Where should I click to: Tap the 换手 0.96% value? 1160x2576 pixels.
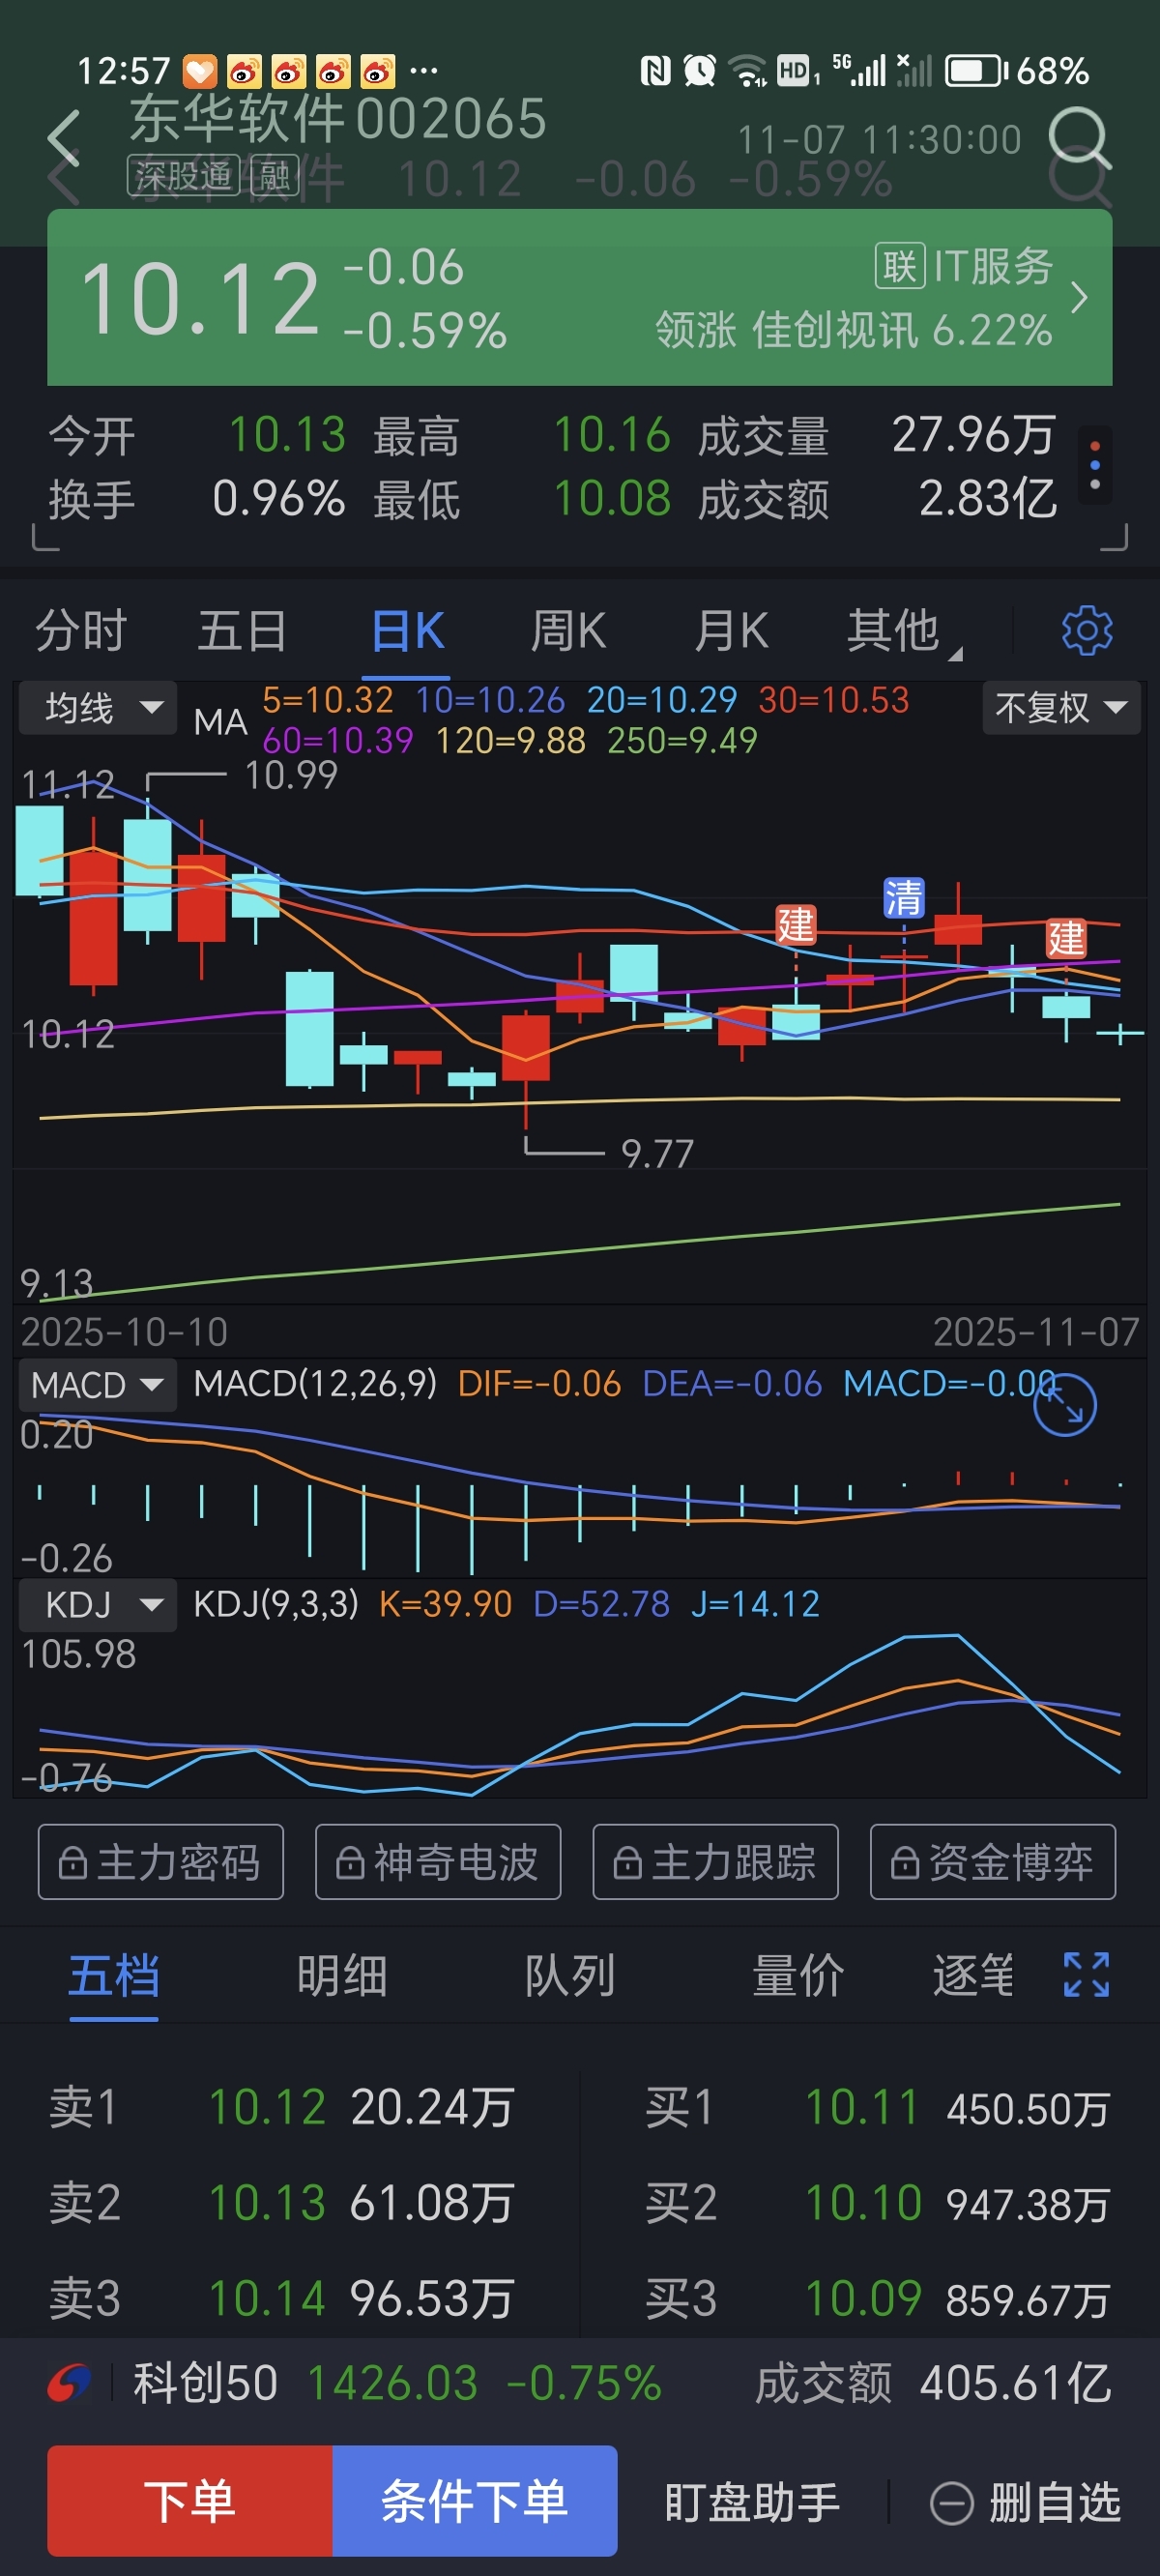279,498
